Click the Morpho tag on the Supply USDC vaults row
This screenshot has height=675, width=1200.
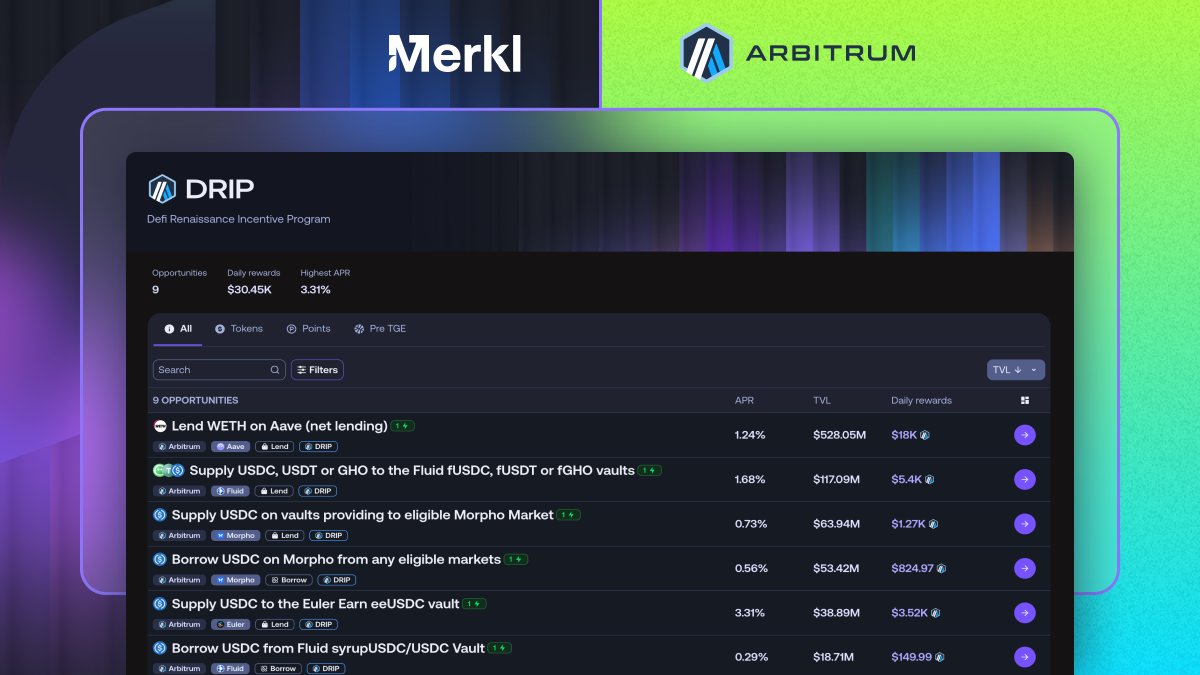pos(236,536)
